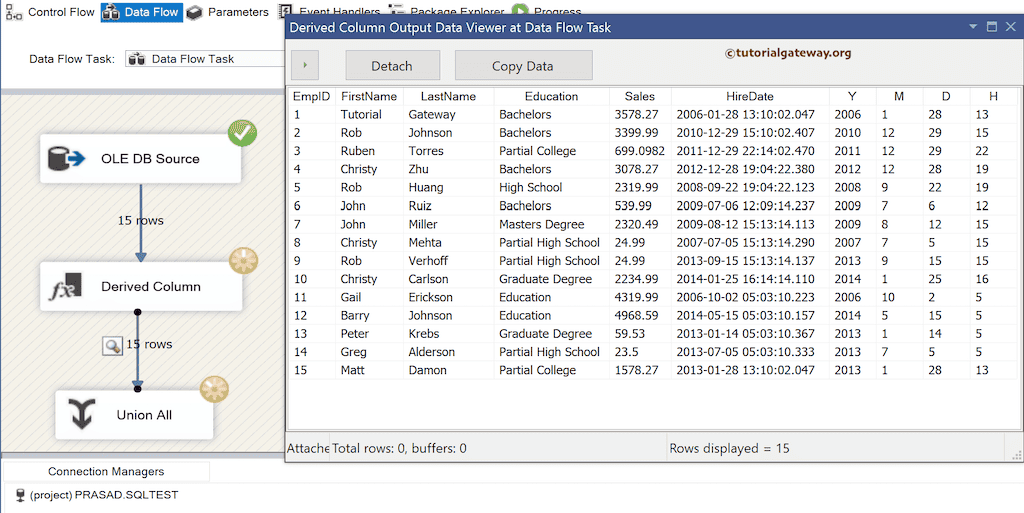
Task: Select the cell containing Tutorial
Action: [370, 114]
